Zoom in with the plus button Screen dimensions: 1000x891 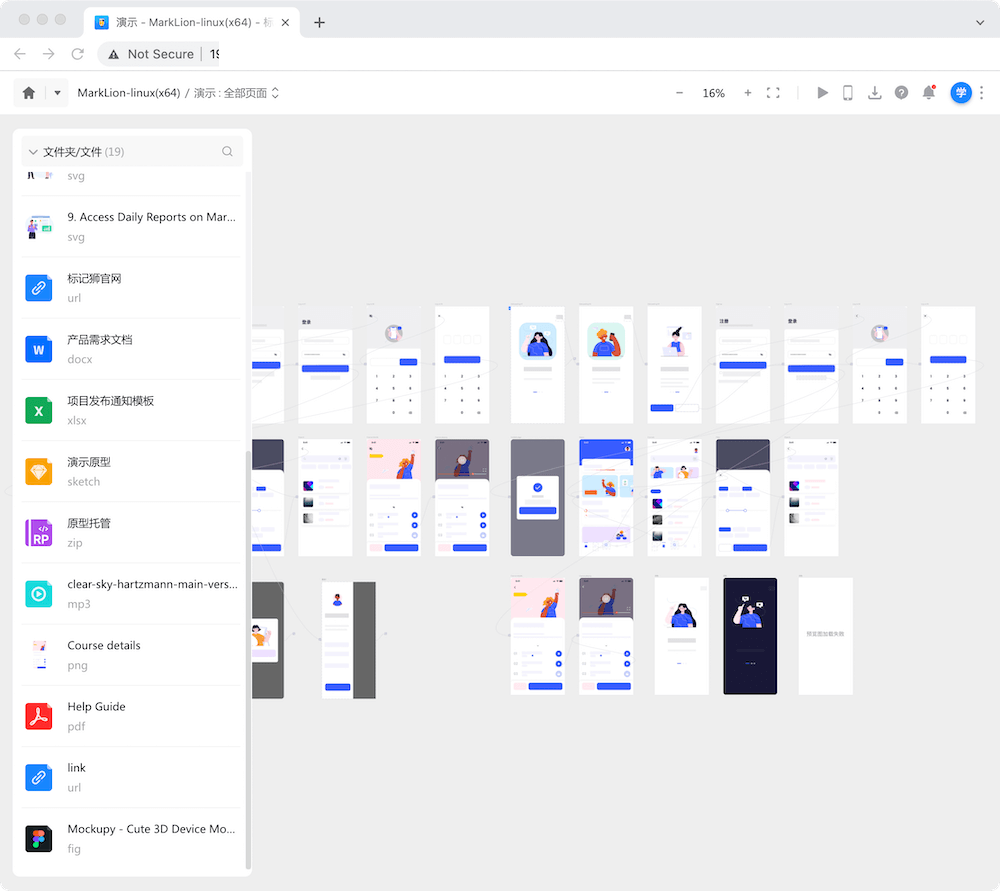click(x=748, y=93)
